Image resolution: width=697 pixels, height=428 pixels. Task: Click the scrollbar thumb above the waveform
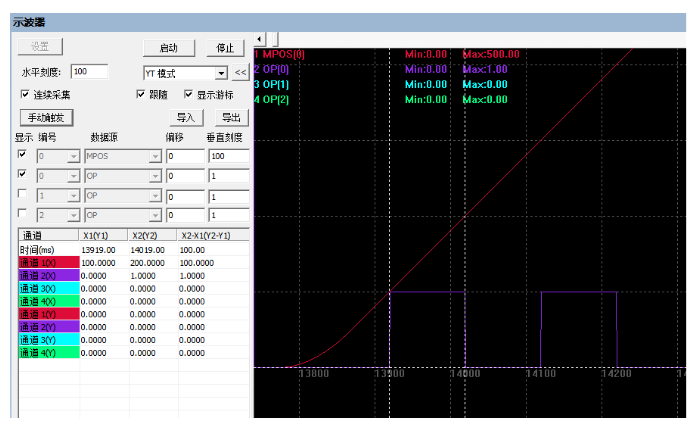point(276,39)
